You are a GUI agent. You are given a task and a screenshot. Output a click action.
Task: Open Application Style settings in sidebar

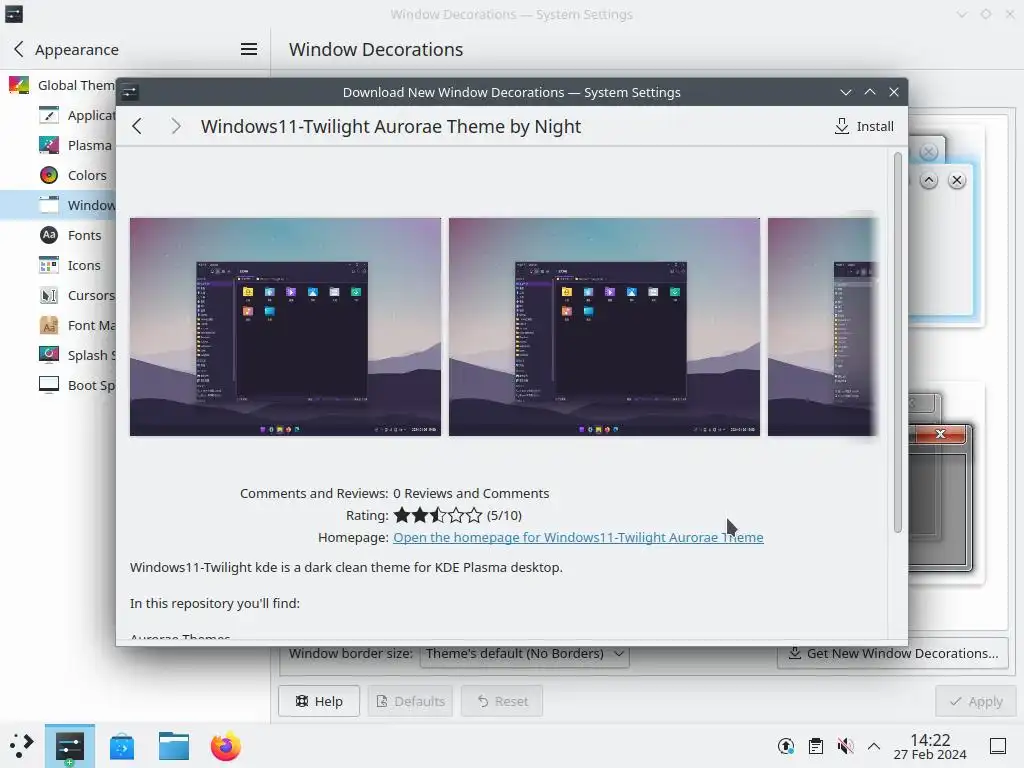coord(76,115)
